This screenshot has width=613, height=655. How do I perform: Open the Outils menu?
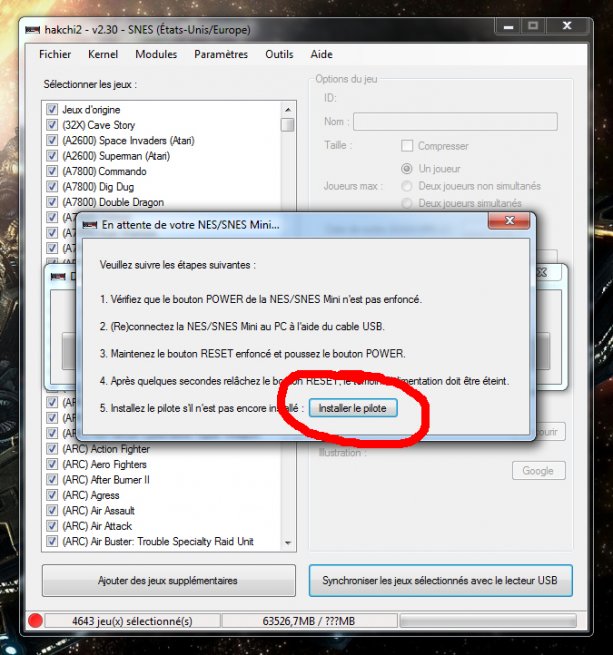[x=279, y=54]
